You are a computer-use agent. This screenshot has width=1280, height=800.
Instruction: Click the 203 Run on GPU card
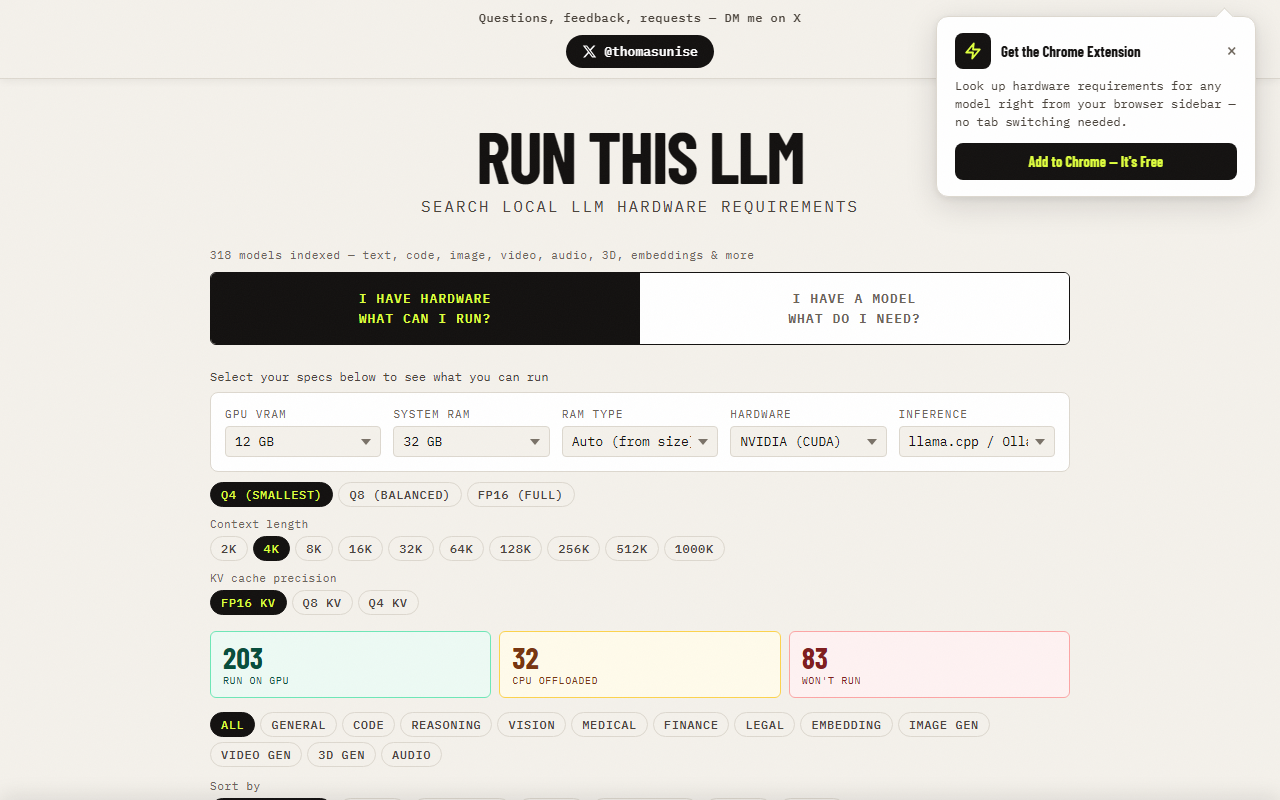350,664
